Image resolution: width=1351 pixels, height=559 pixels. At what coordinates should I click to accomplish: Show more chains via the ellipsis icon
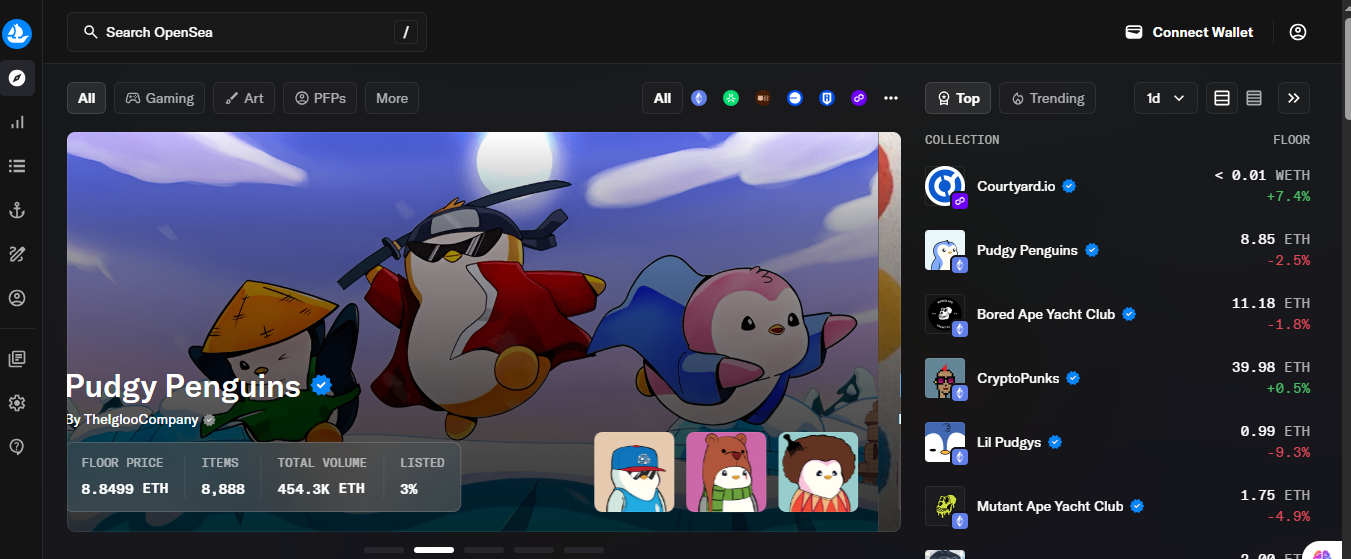[891, 98]
